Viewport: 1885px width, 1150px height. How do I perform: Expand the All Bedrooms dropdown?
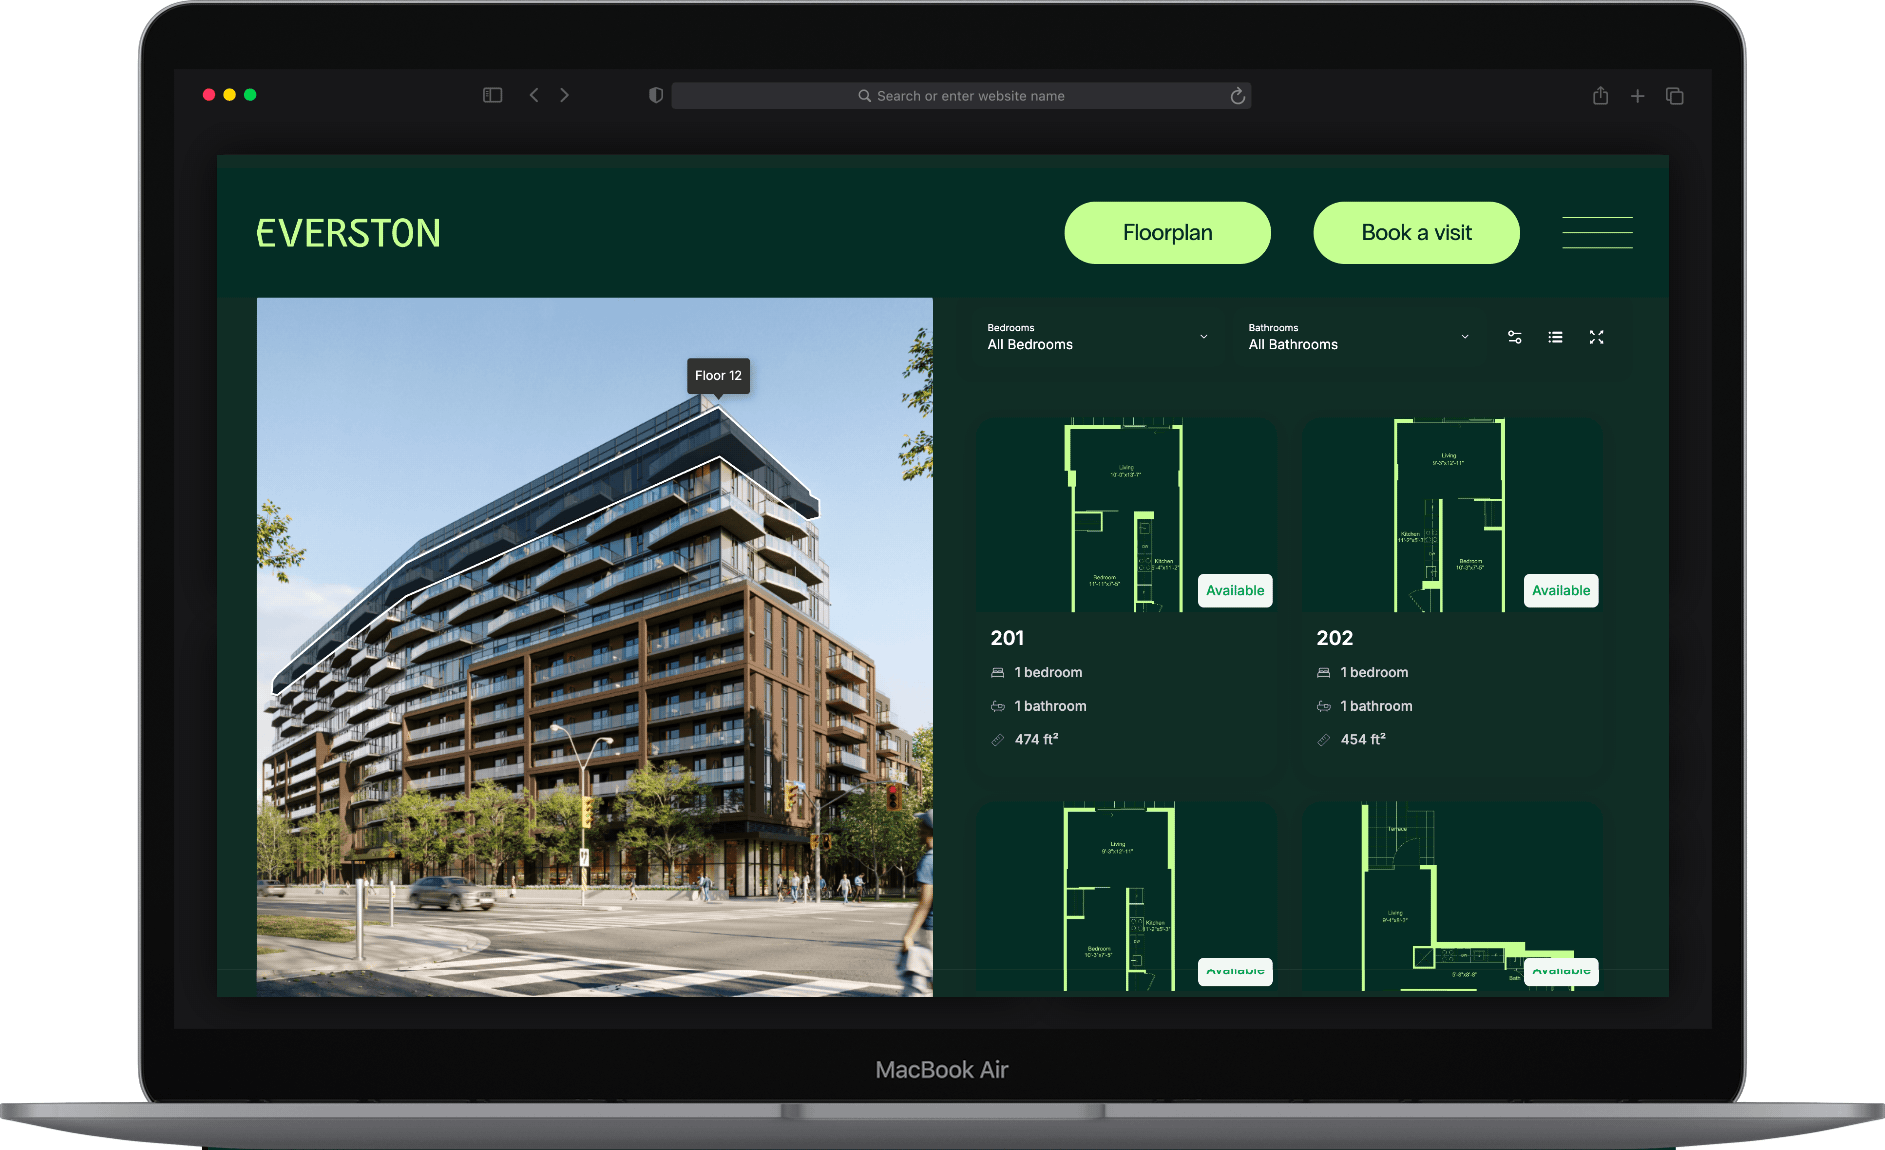pos(1098,337)
